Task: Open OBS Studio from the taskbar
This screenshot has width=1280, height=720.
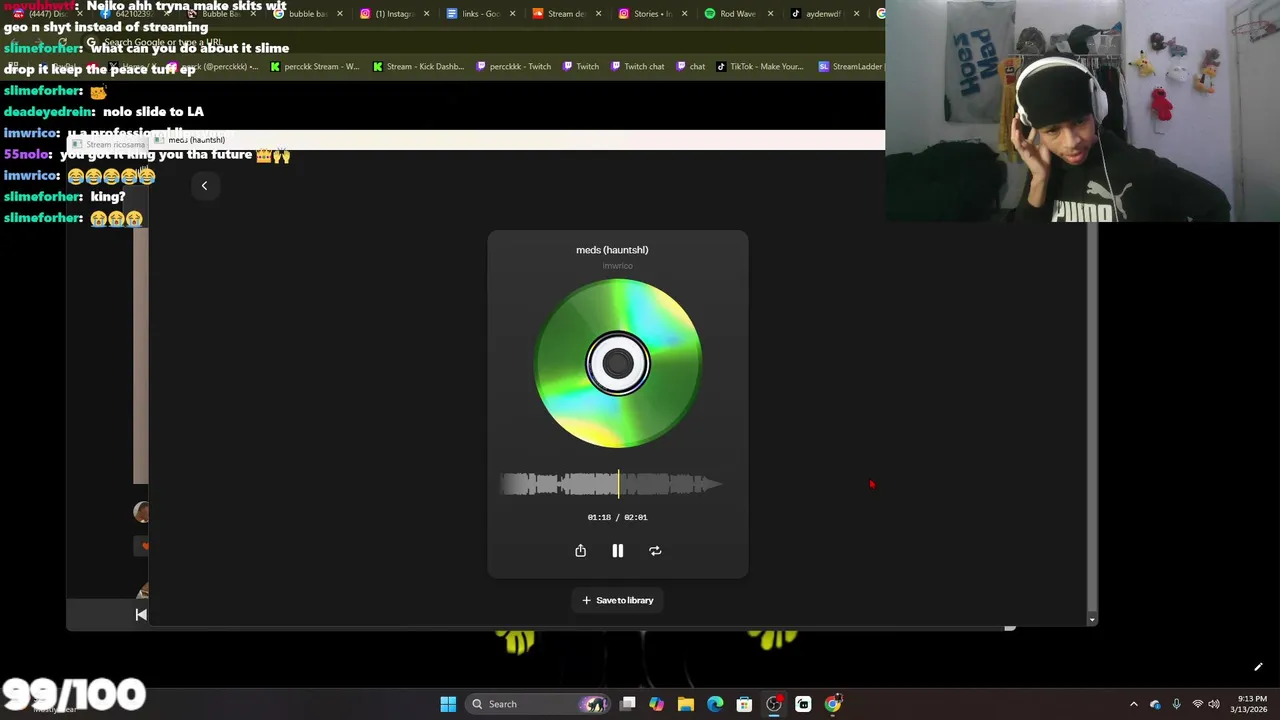Action: (774, 704)
